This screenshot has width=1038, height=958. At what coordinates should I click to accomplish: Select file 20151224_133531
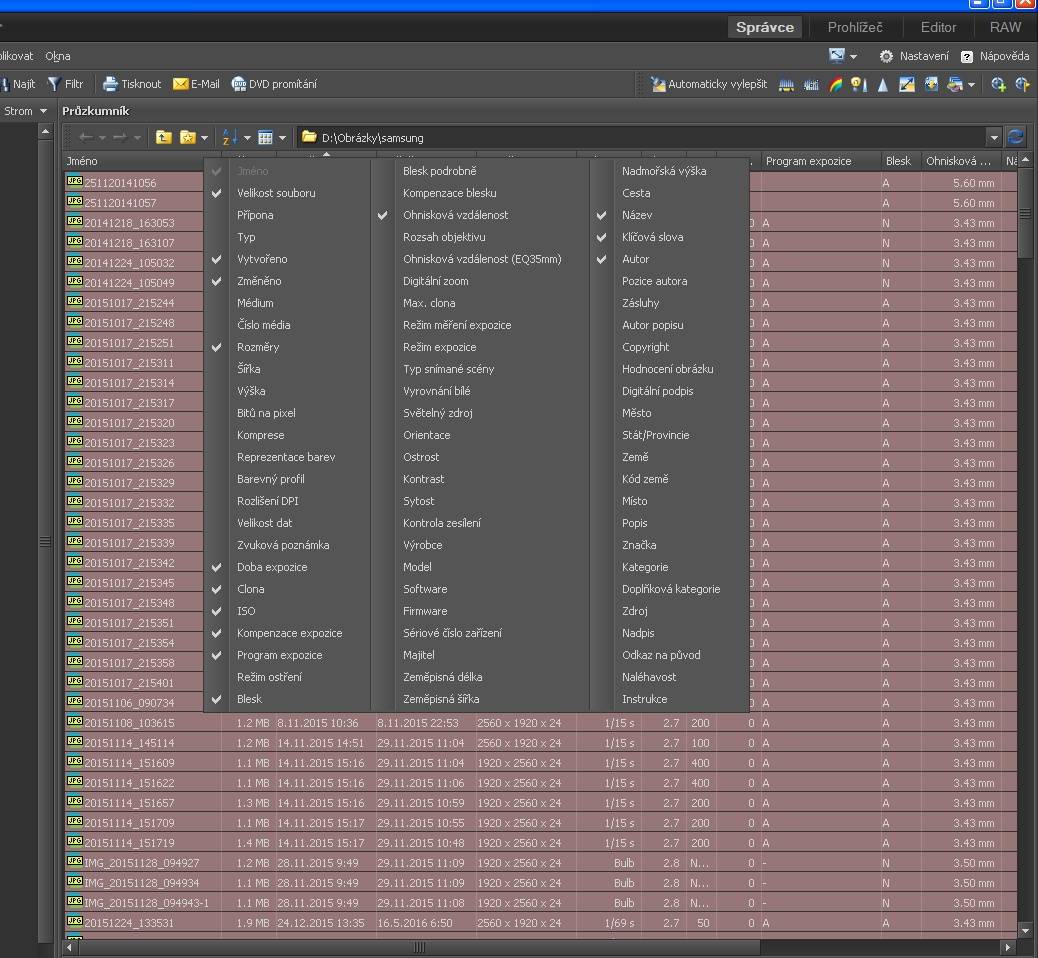(129, 923)
